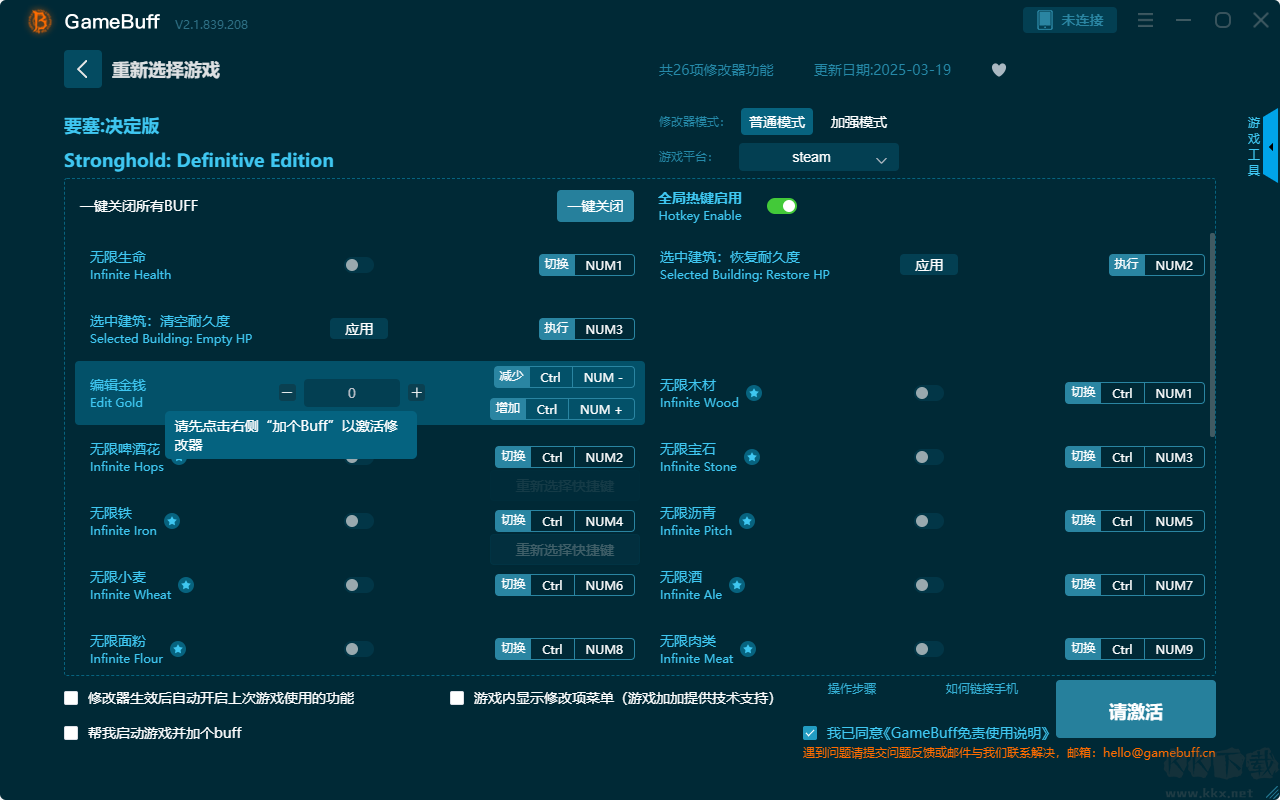
Task: Check 修改器生效后自动开启上次游戏使用的功能 checkbox
Action: [x=71, y=698]
